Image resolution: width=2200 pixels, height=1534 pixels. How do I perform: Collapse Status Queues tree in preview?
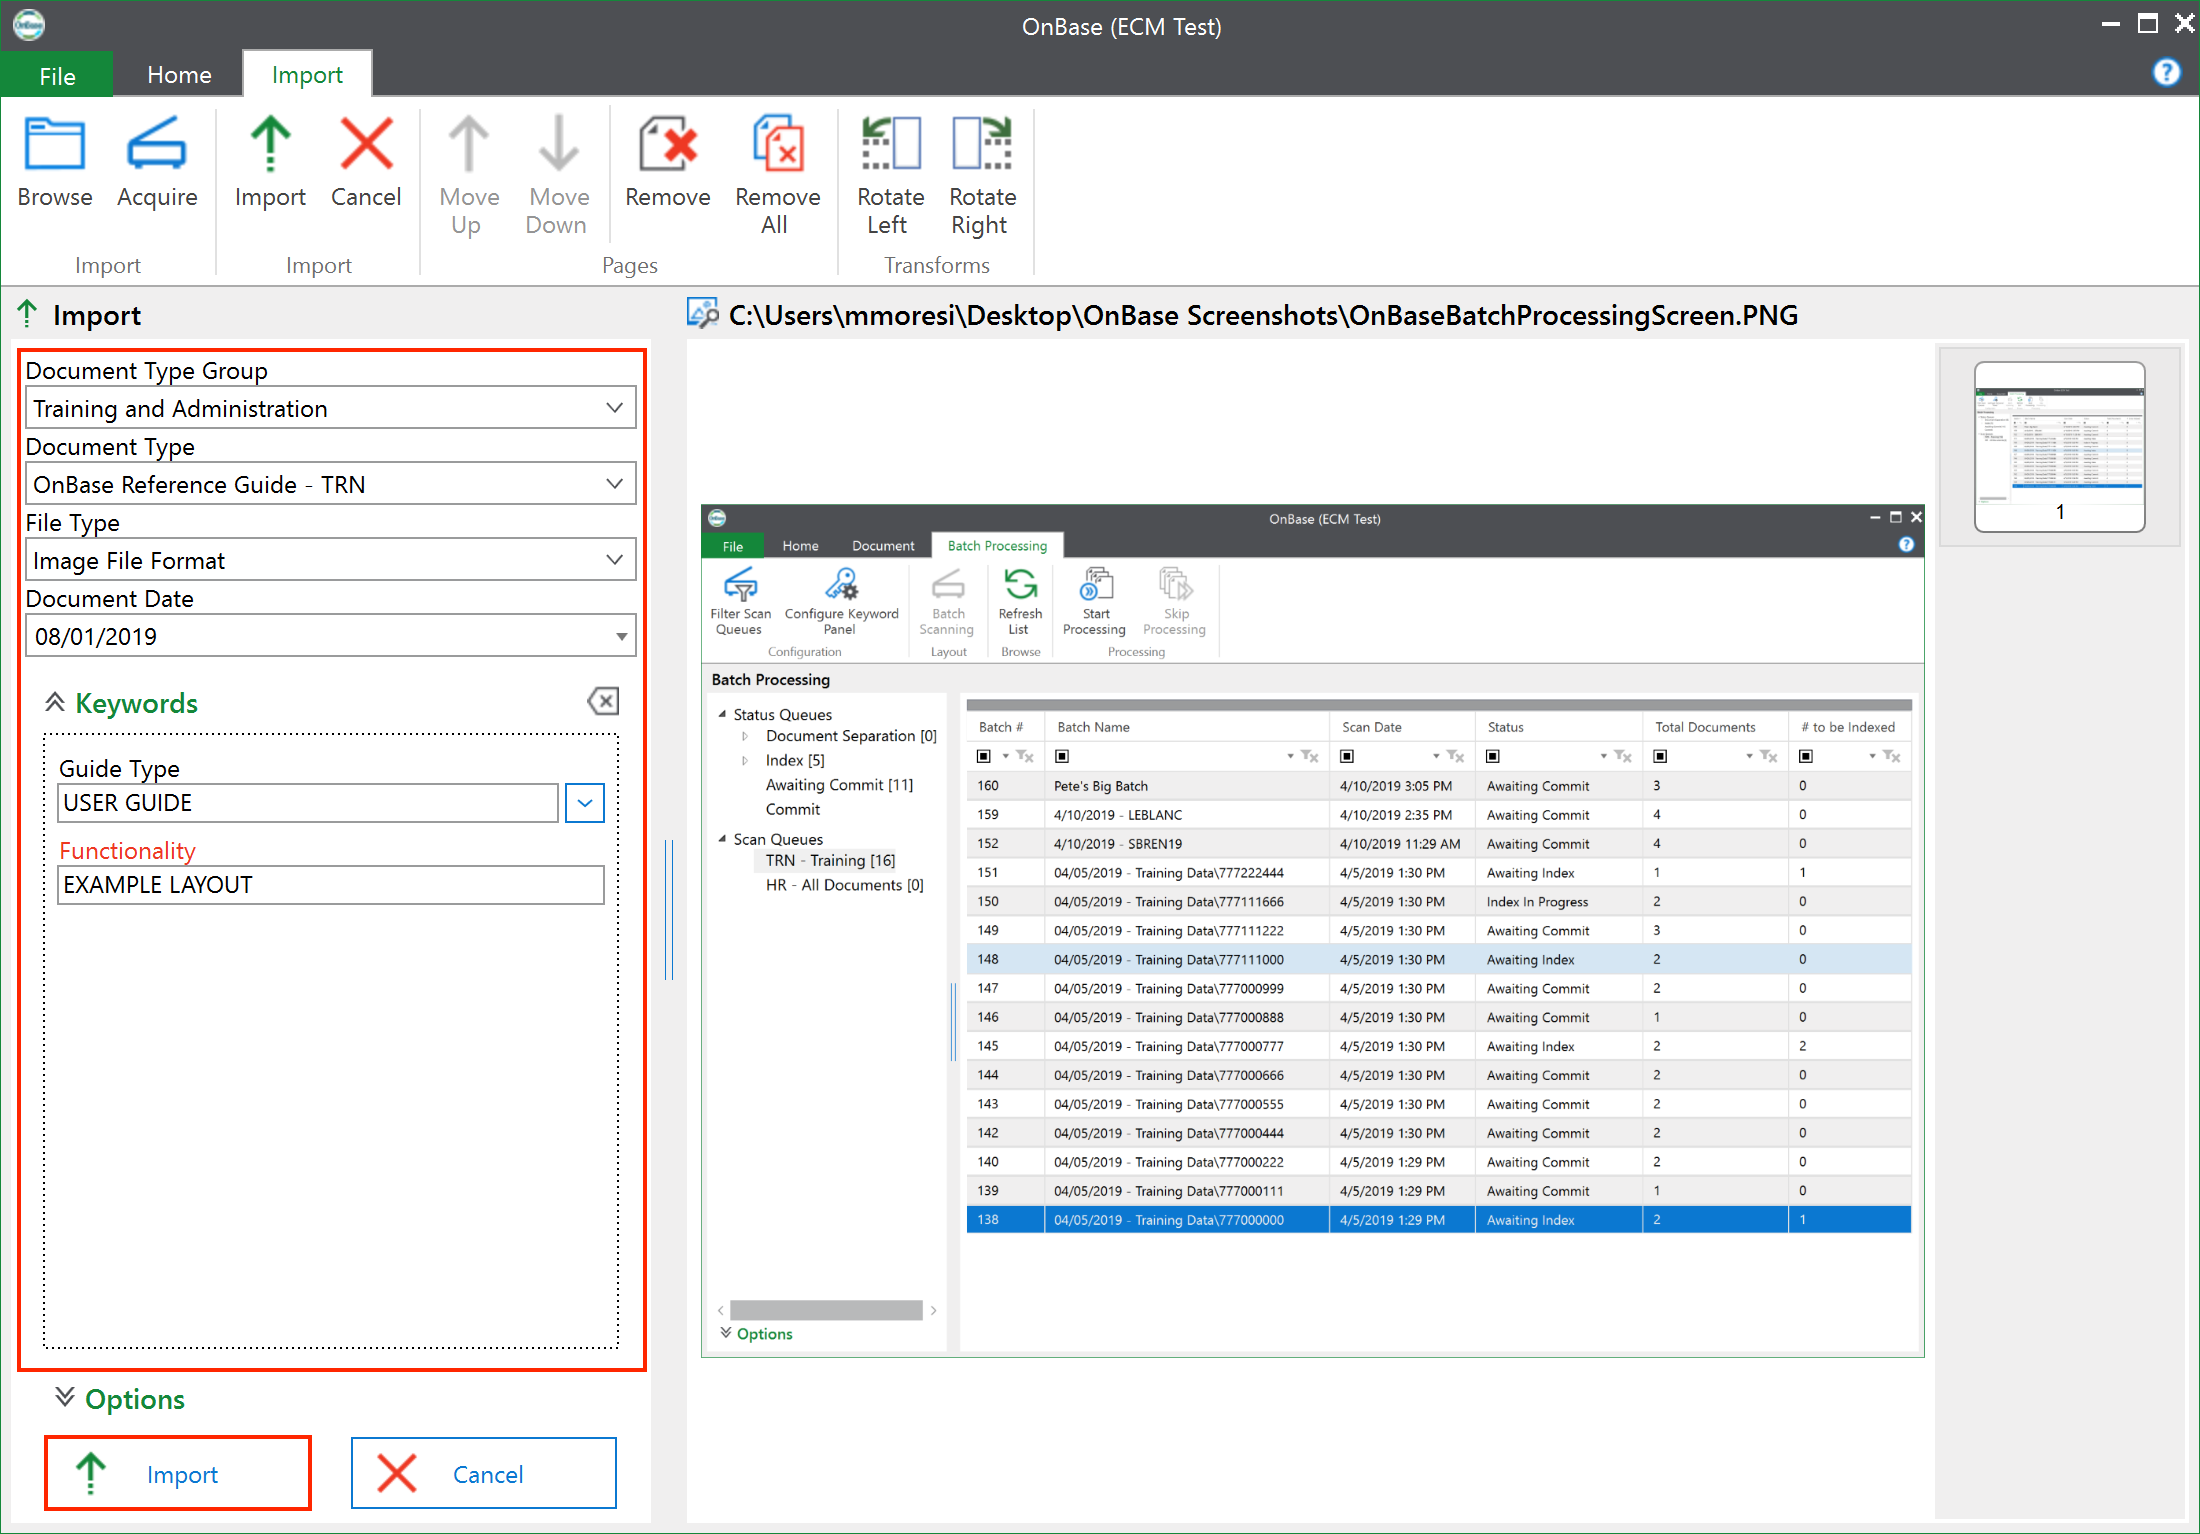722,714
